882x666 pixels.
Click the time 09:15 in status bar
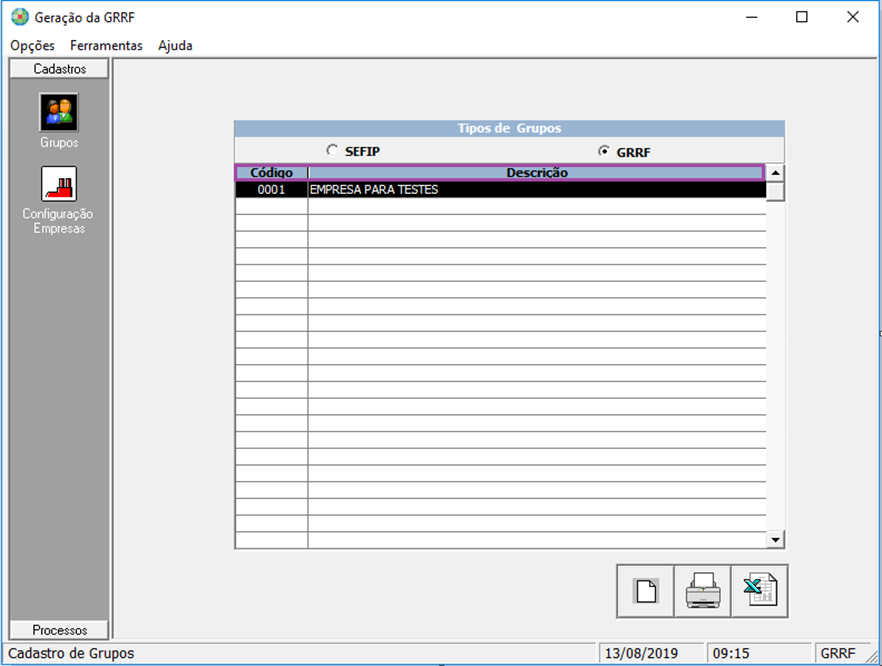(731, 654)
